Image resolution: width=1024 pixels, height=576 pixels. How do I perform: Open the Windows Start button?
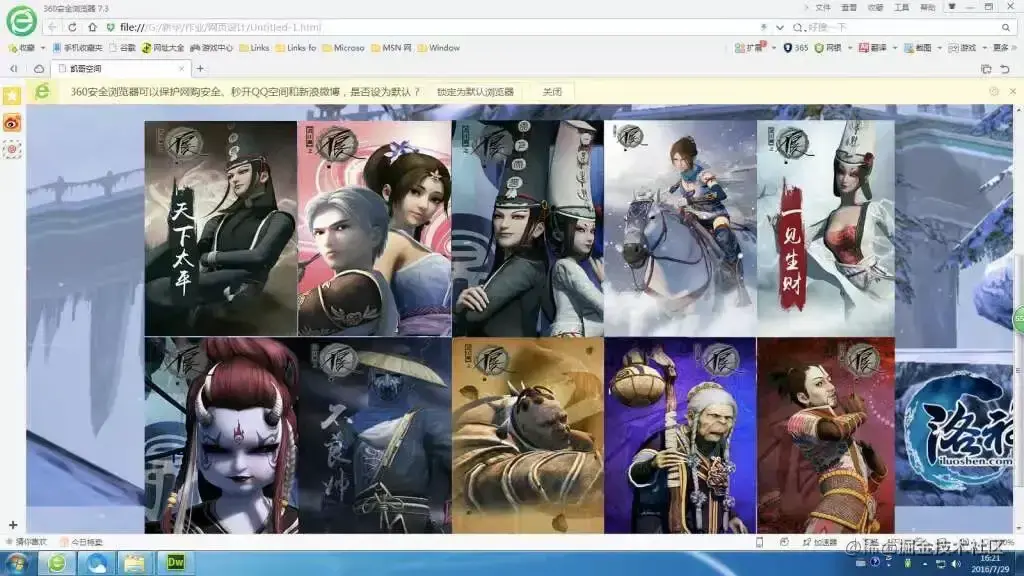16,563
